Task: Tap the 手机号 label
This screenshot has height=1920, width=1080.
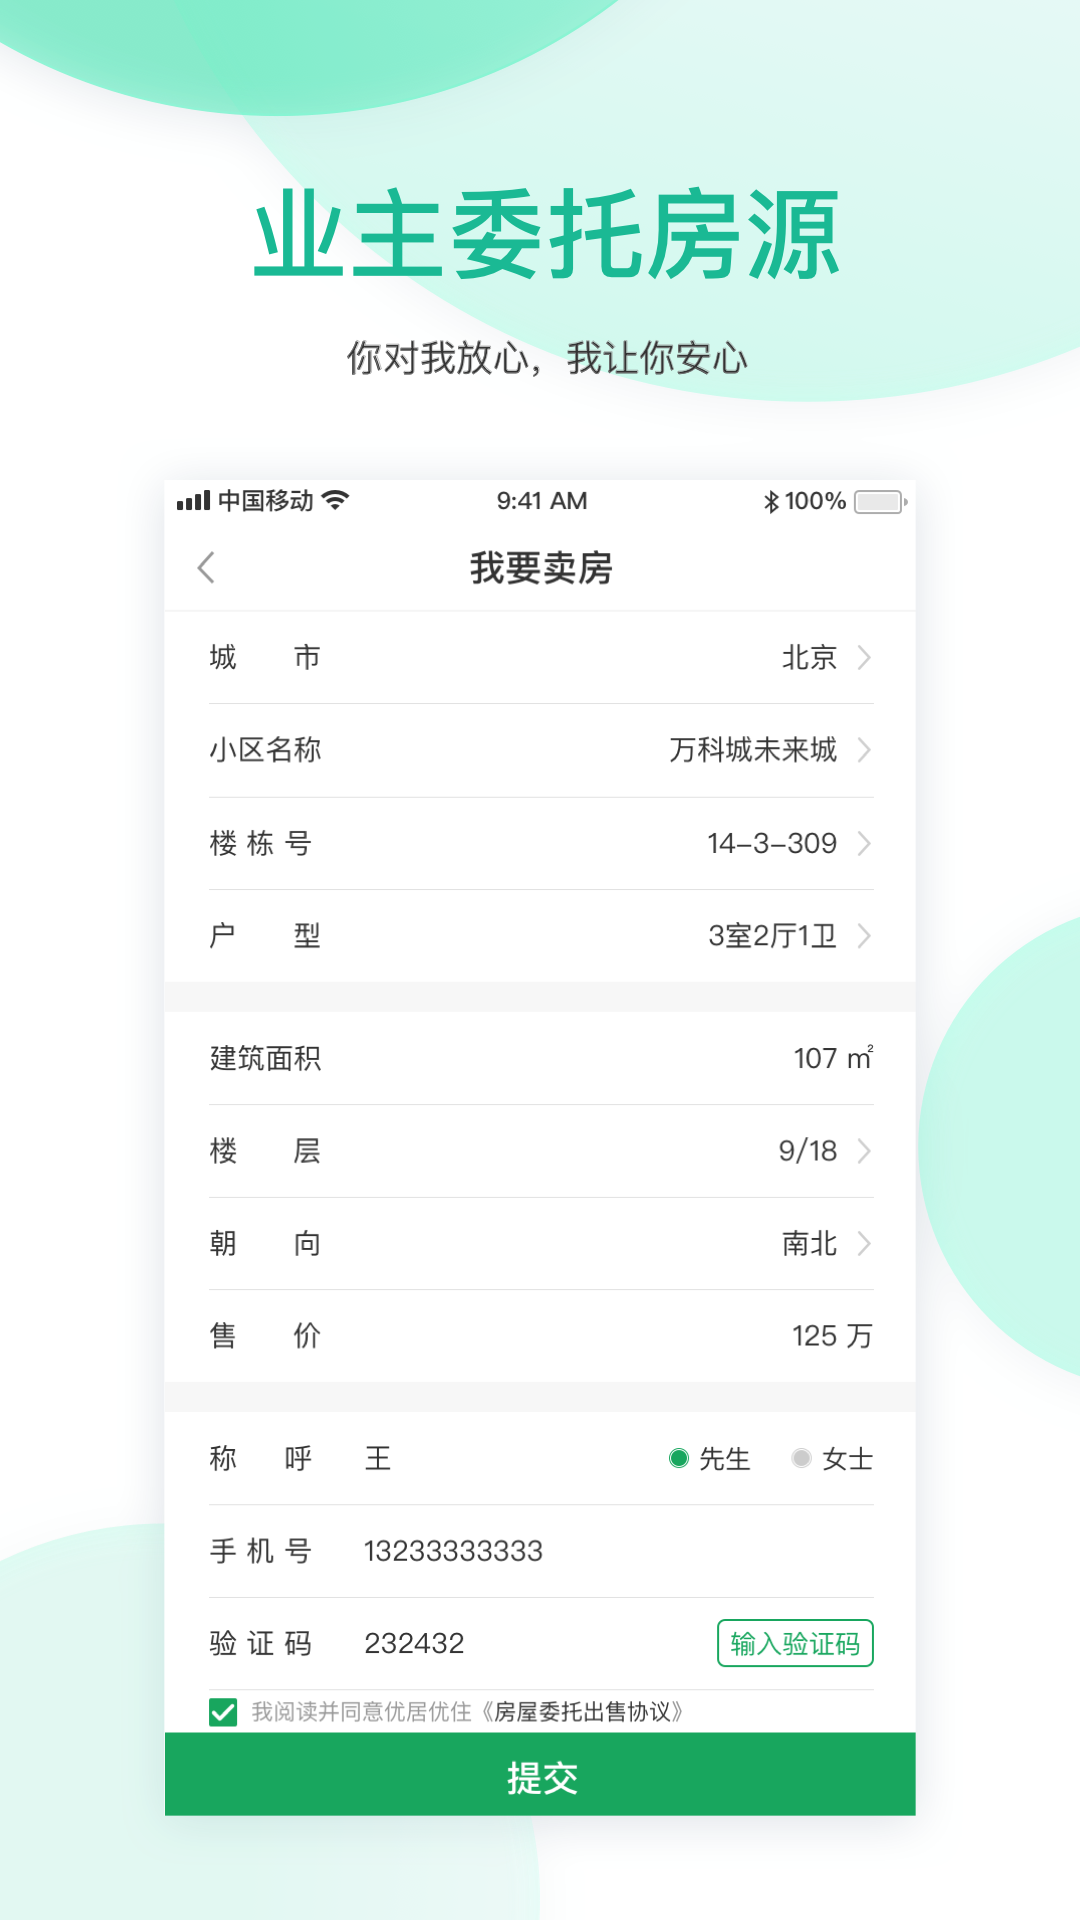Action: pos(260,1551)
